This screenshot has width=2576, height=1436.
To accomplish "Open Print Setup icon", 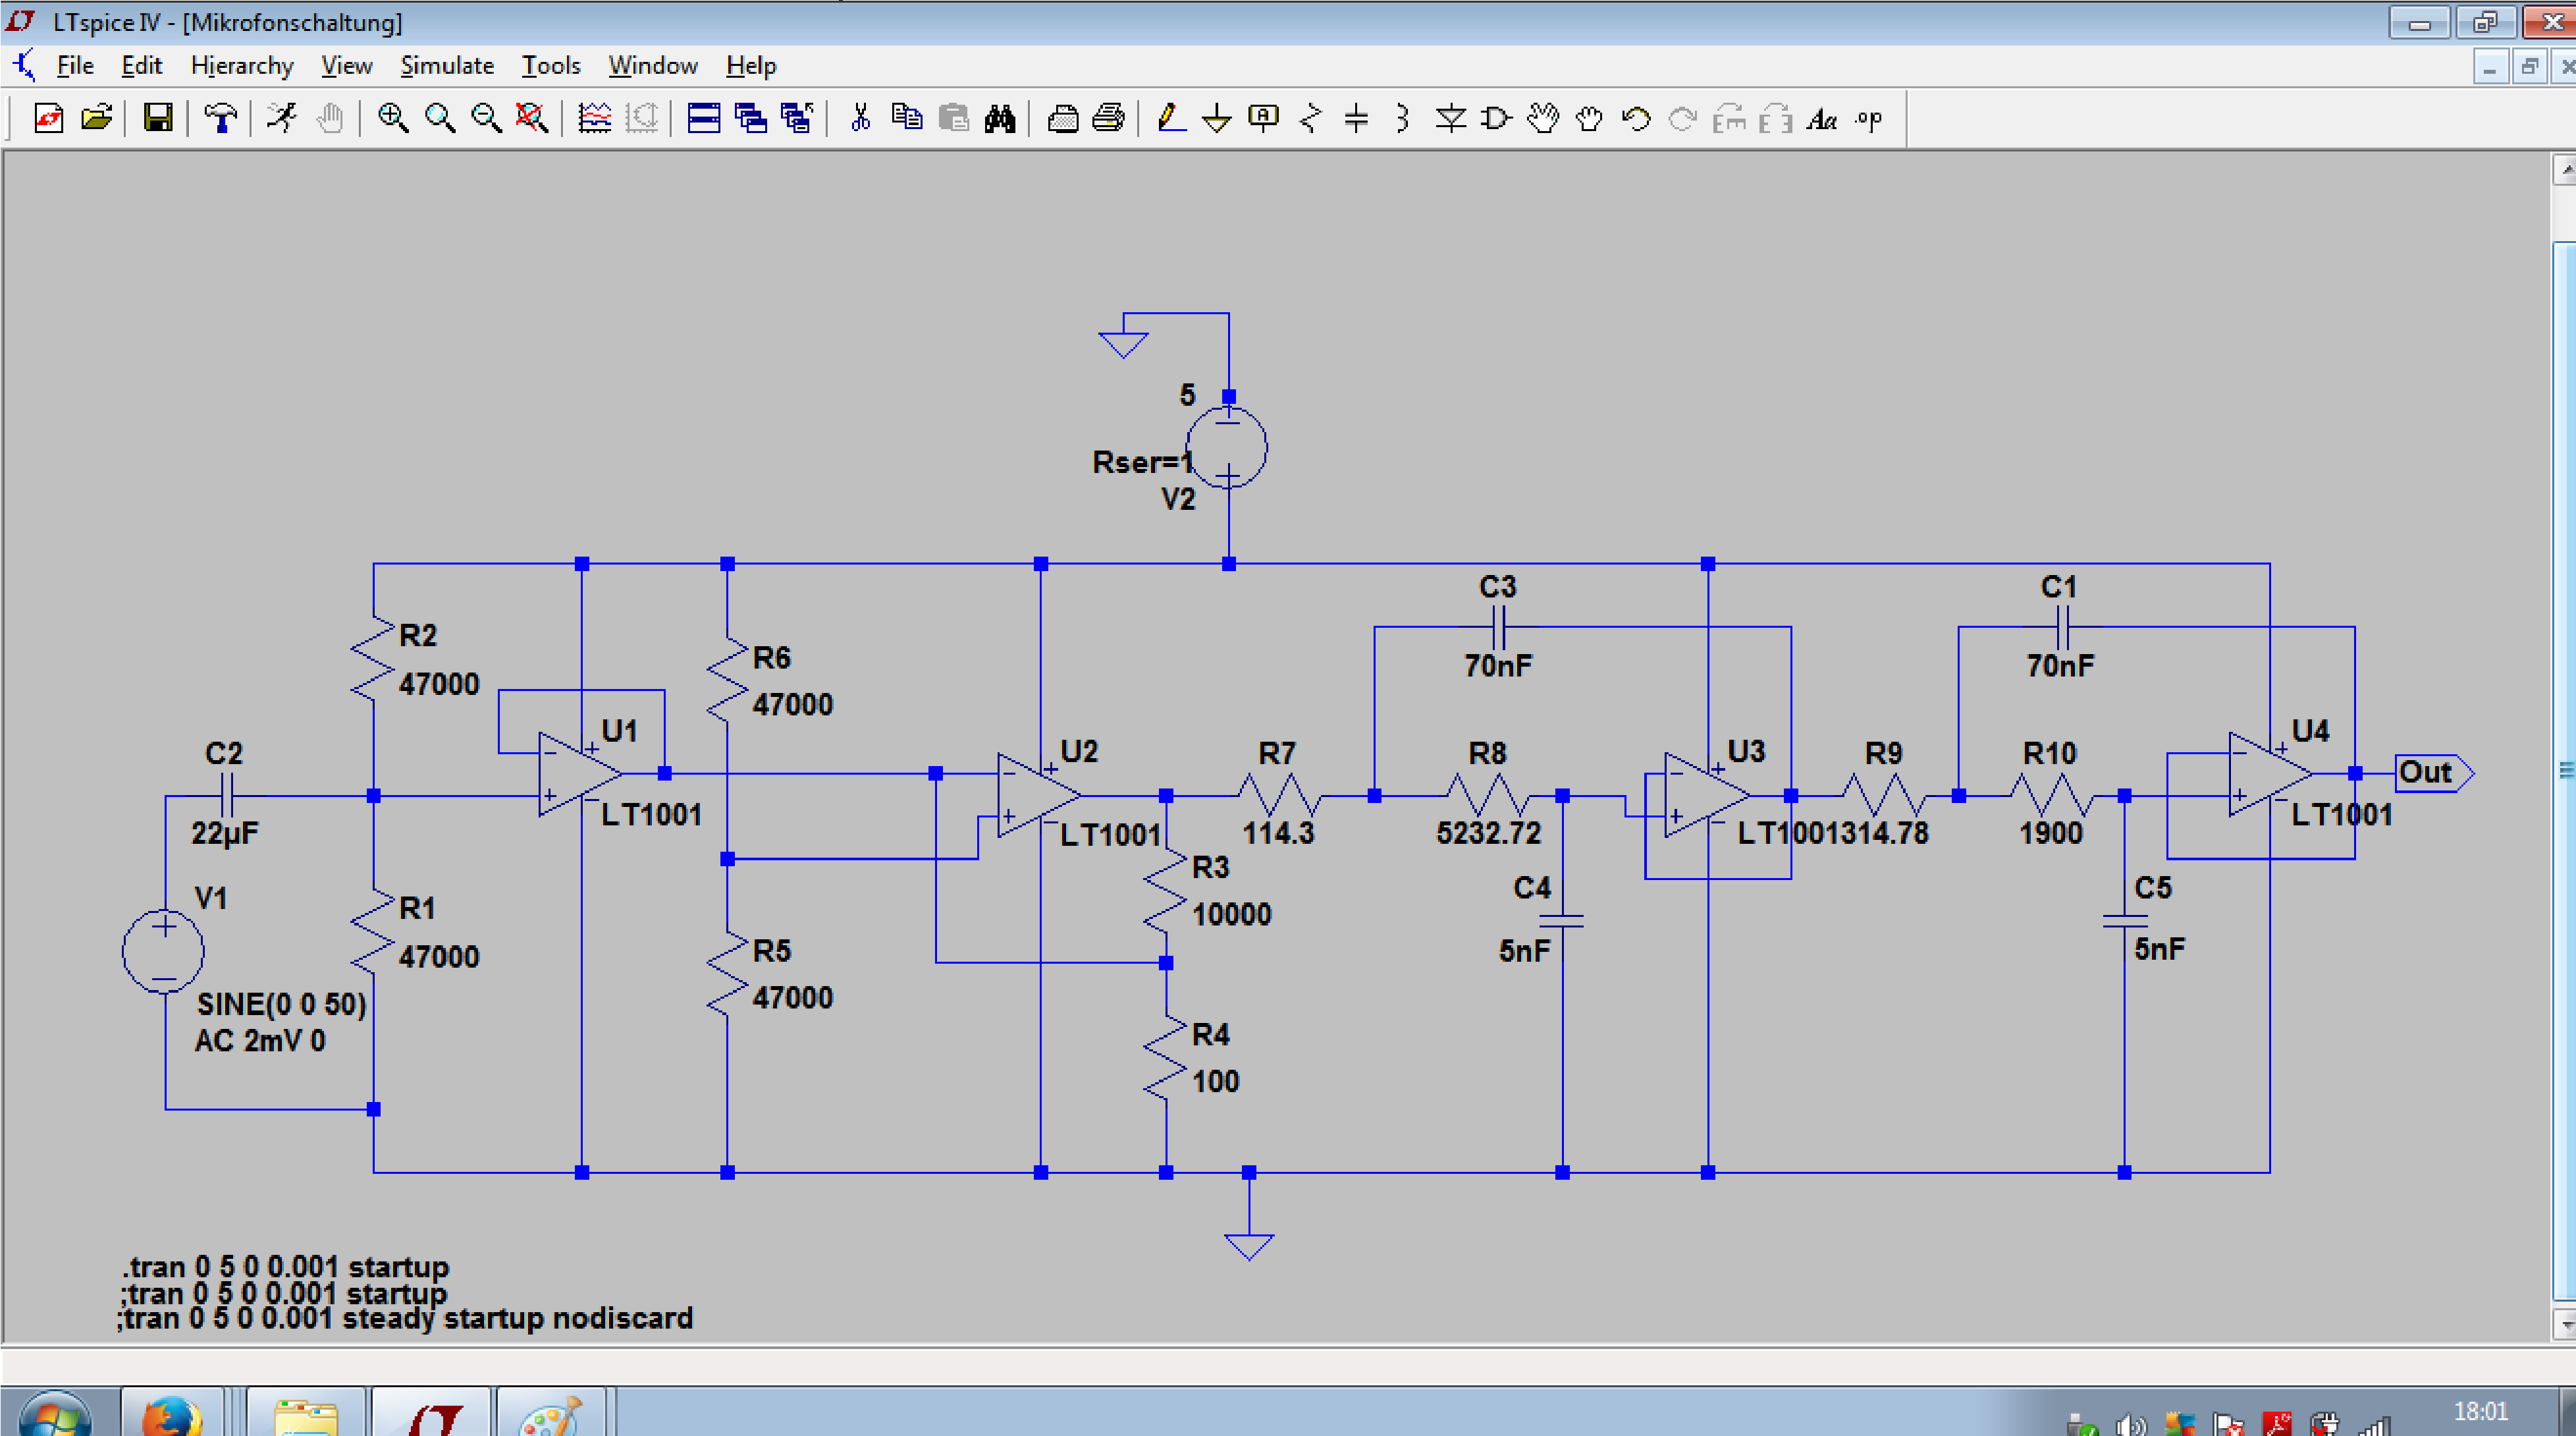I will [x=1062, y=118].
